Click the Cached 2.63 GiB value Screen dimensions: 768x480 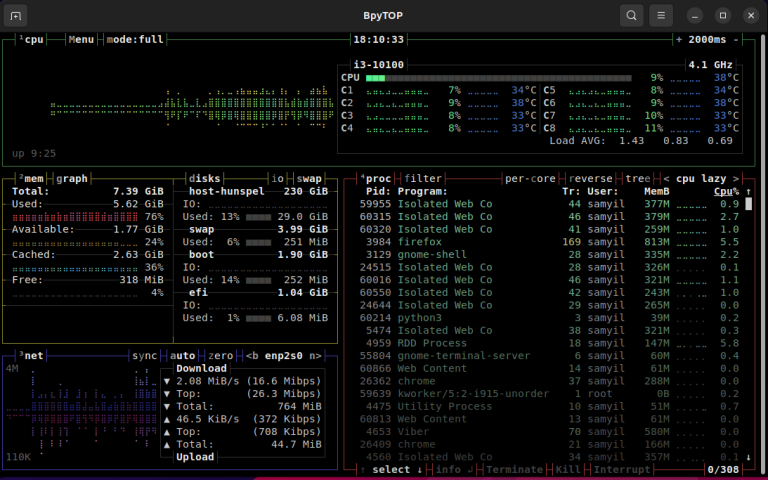pos(138,255)
